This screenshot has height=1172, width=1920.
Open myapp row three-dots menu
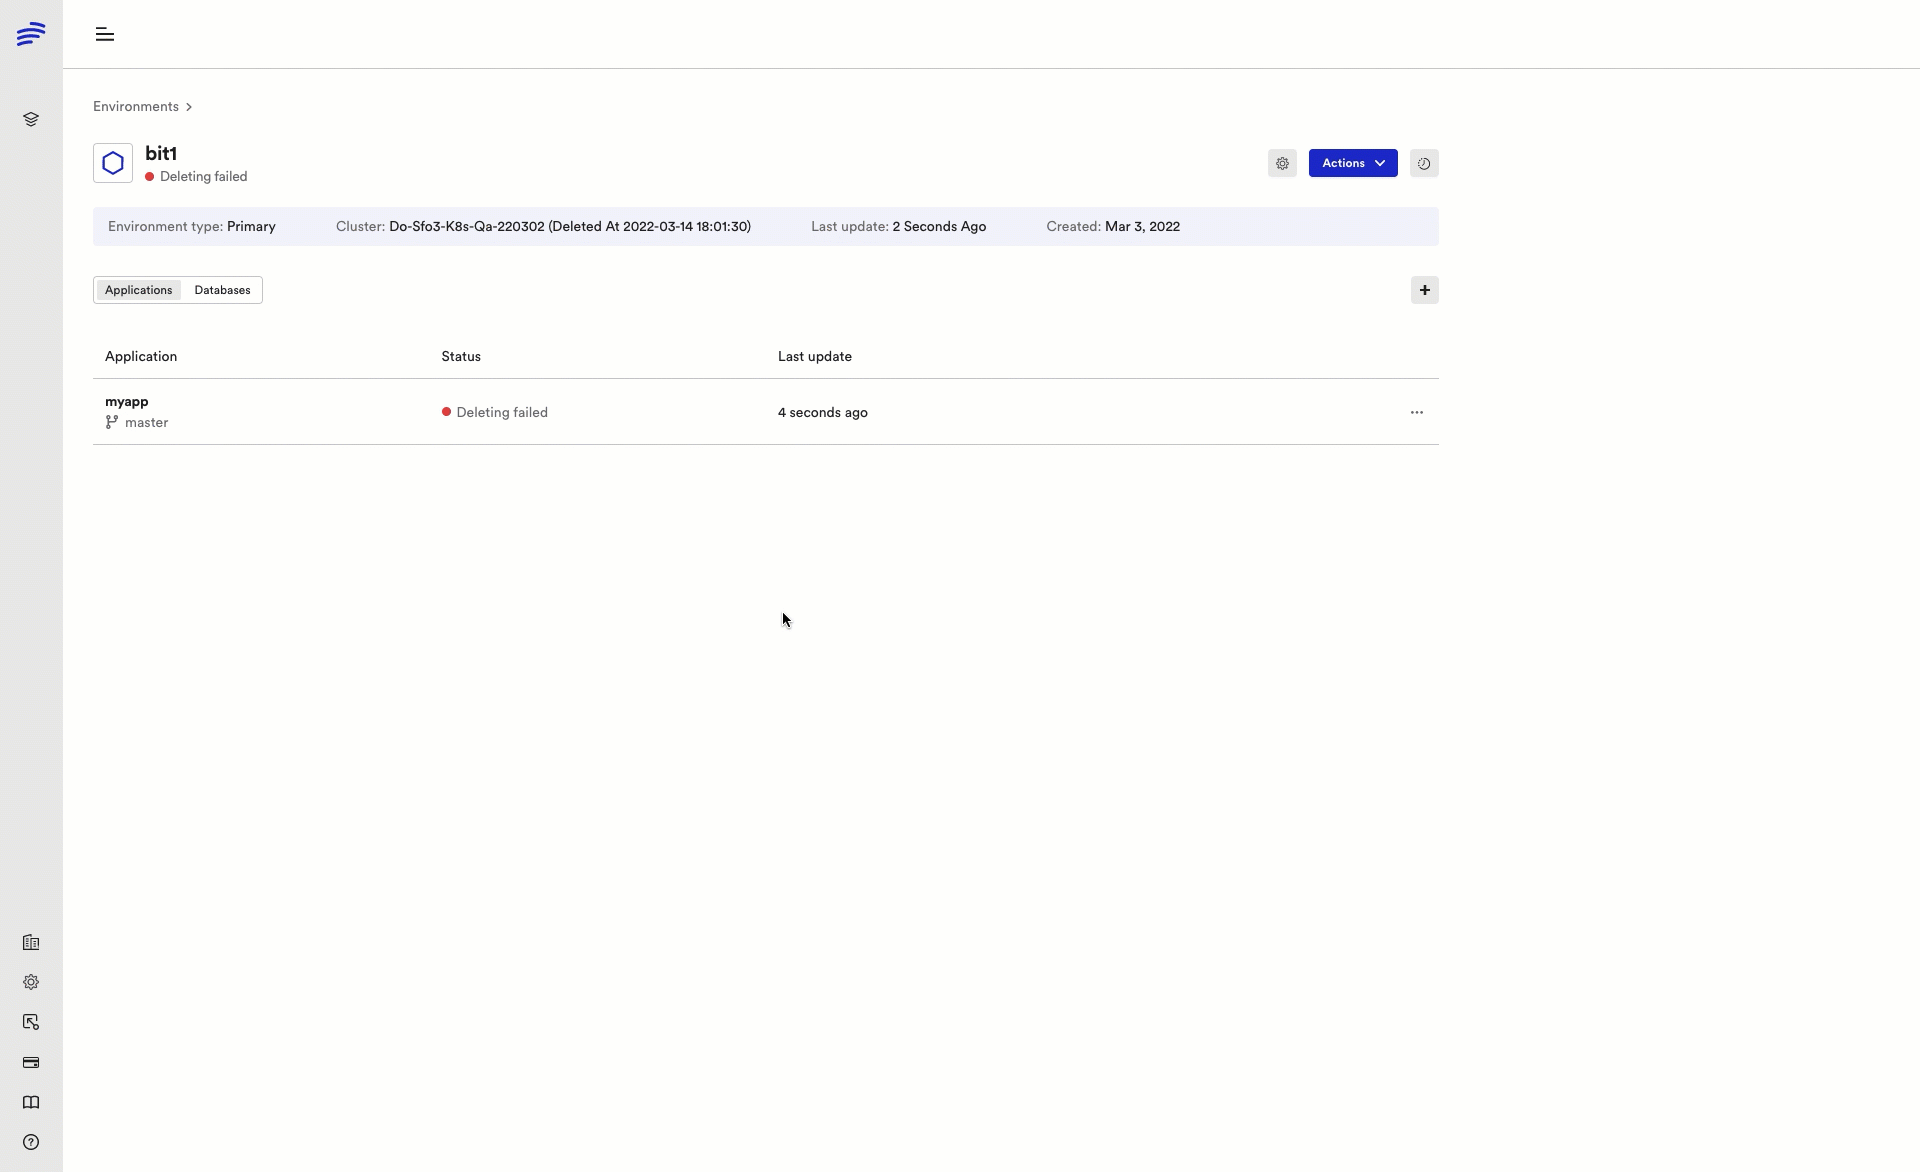(x=1416, y=412)
